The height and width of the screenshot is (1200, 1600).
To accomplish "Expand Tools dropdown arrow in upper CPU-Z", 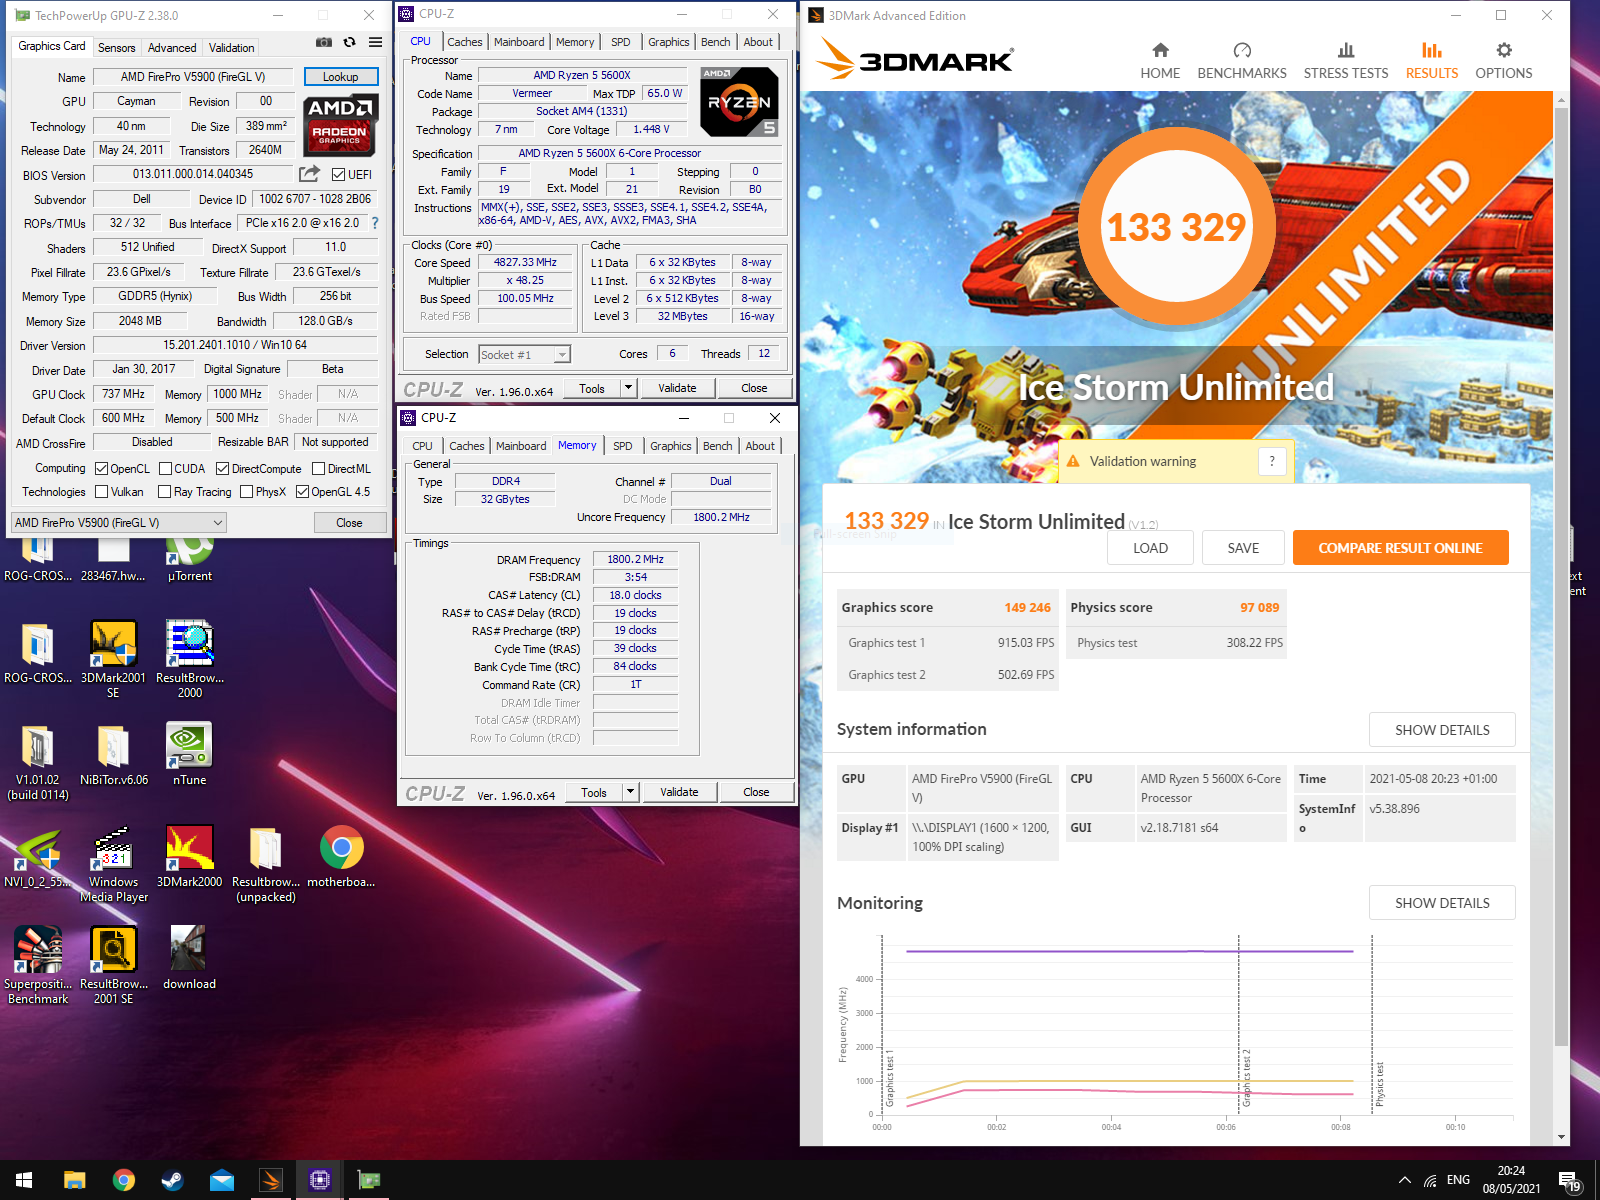I will click(628, 388).
